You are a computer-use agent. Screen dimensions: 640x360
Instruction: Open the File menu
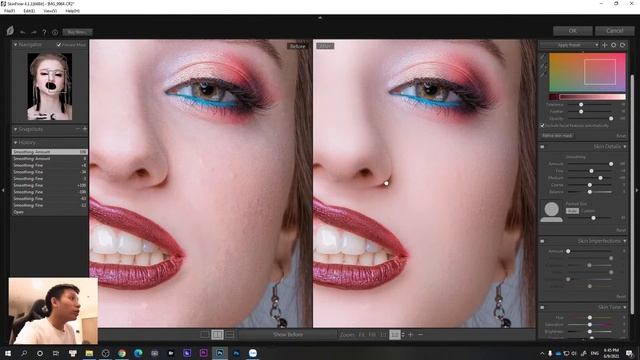pyautogui.click(x=9, y=11)
